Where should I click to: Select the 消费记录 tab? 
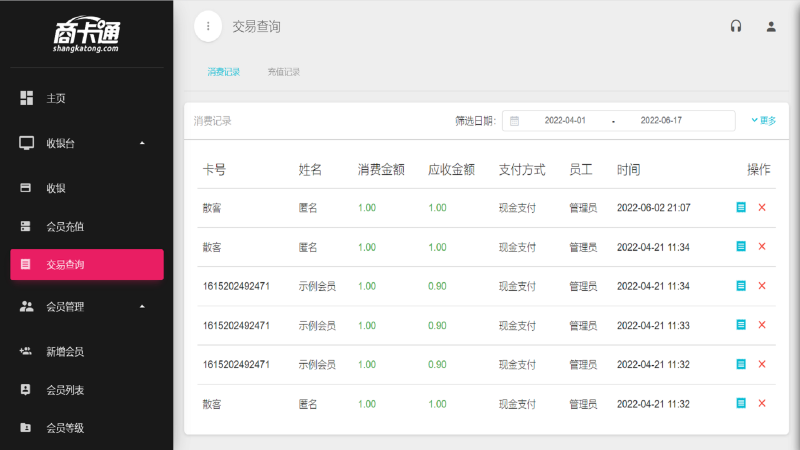click(223, 72)
